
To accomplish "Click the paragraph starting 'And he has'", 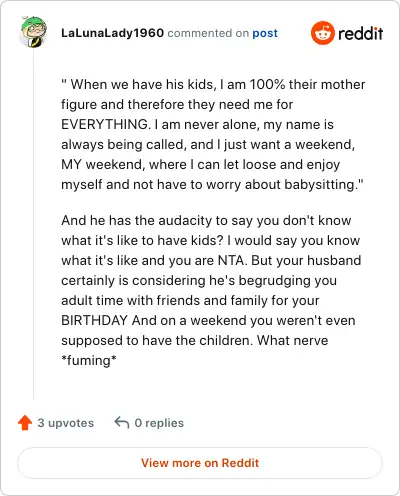I will pyautogui.click(x=211, y=290).
